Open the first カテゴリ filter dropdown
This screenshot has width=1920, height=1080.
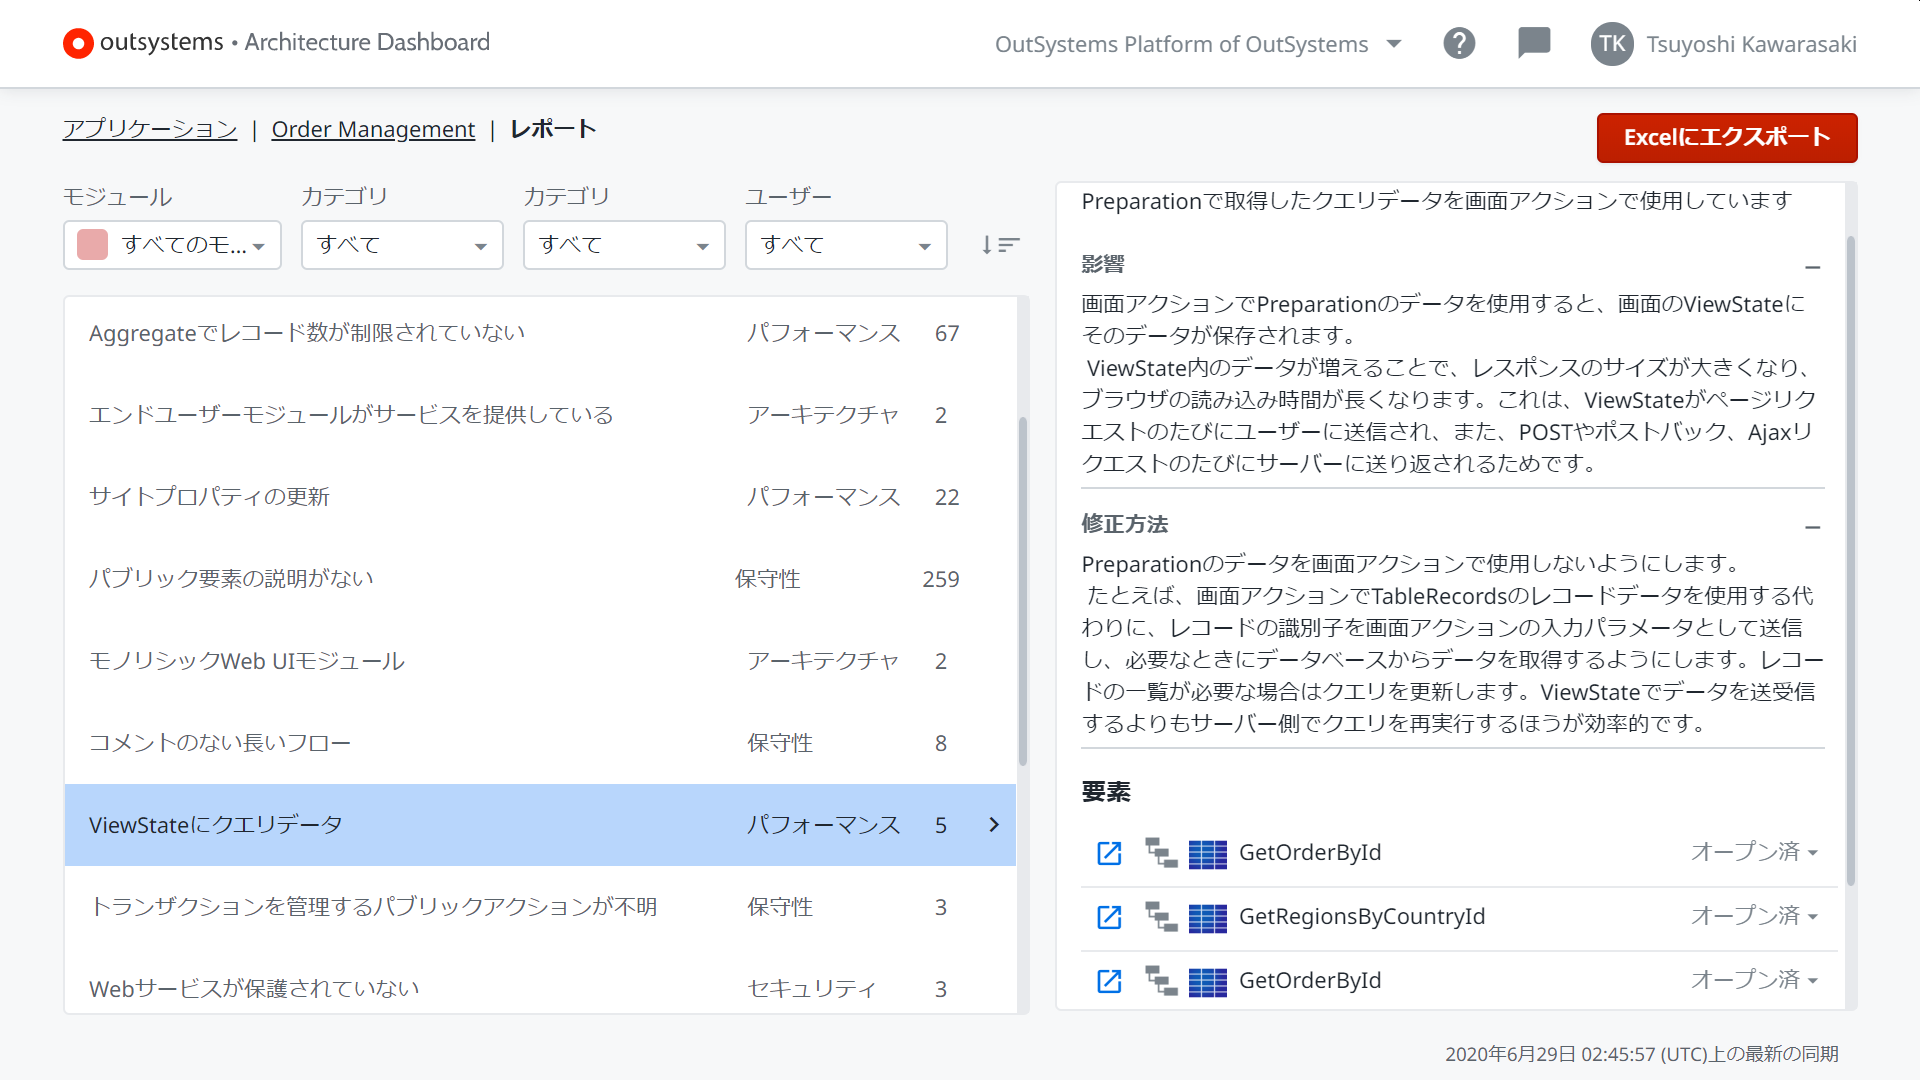401,244
